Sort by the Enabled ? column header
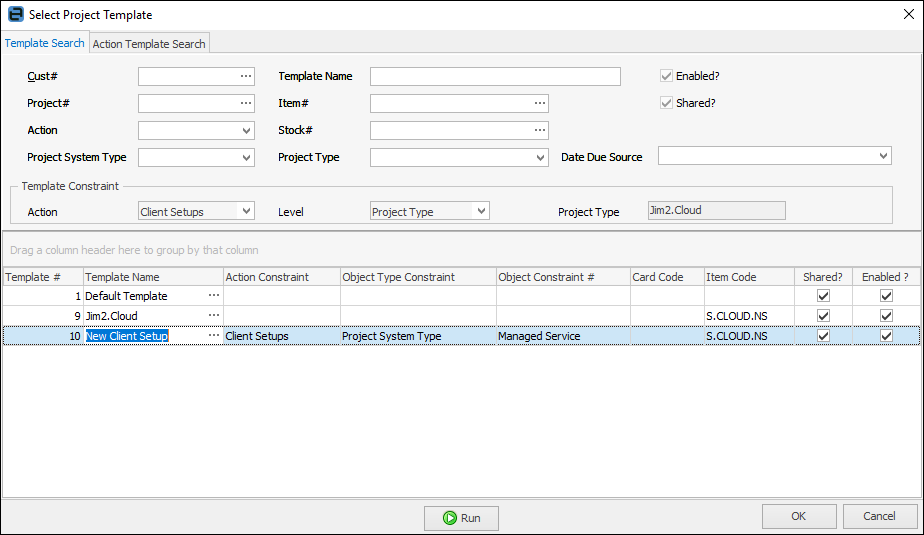Viewport: 924px width, 535px height. coord(886,277)
